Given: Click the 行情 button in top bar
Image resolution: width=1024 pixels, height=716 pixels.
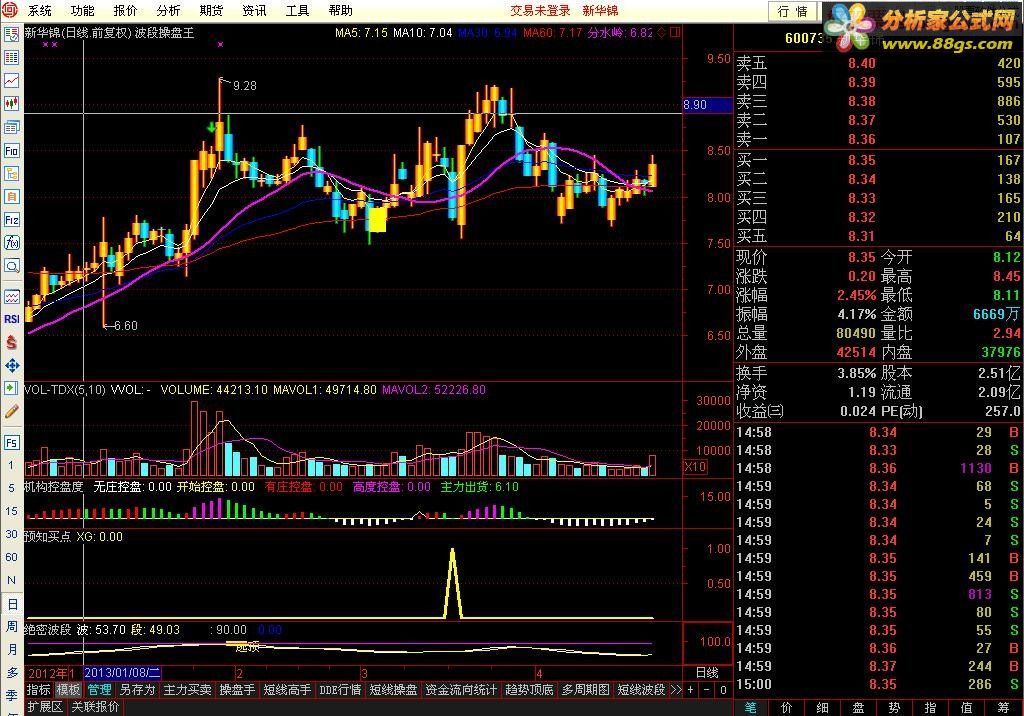Looking at the screenshot, I should click(793, 11).
